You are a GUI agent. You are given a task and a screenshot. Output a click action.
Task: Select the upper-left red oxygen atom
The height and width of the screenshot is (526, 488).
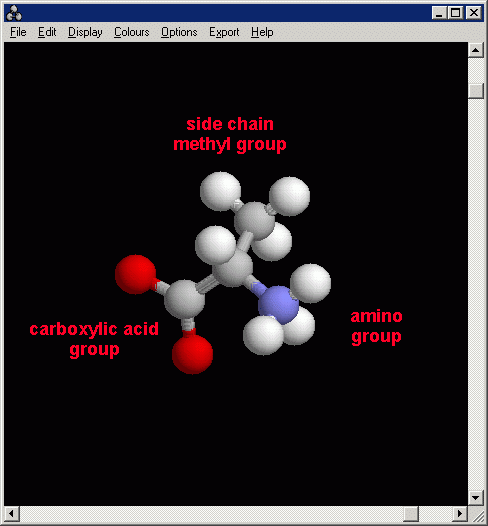(x=135, y=274)
